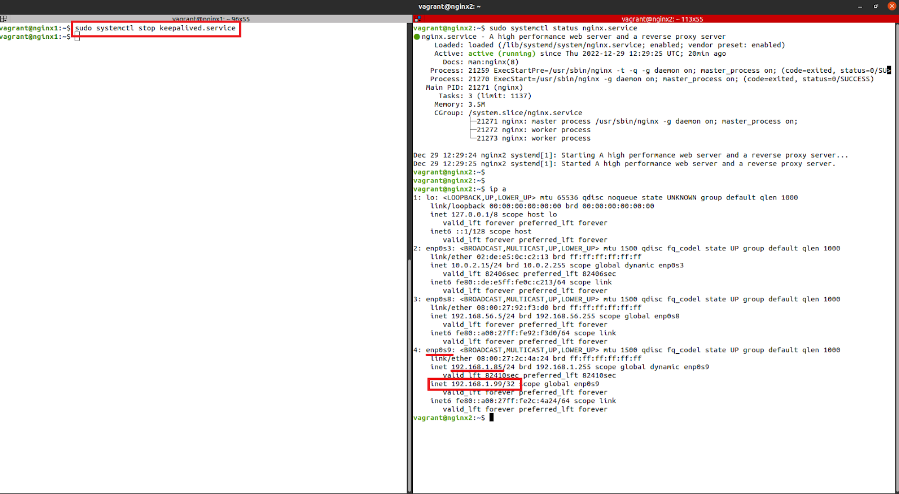
Task: Click the main window title vagrant@nginx2
Action: [449, 7]
